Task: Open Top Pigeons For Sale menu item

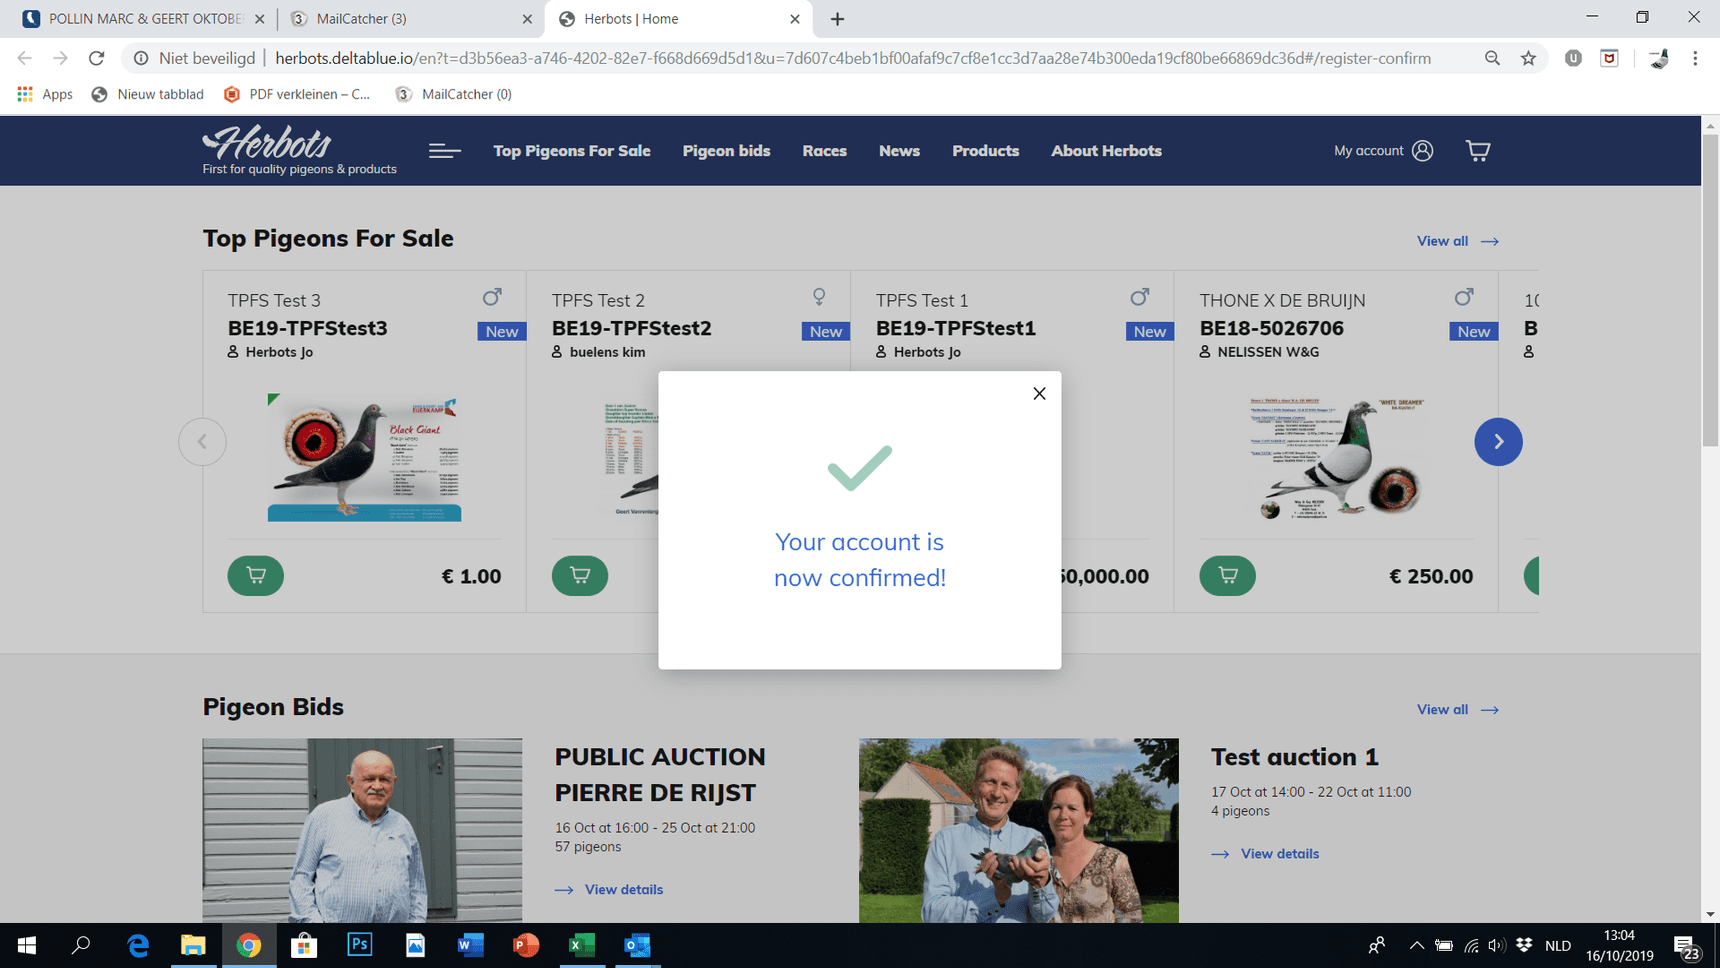Action: [x=571, y=151]
